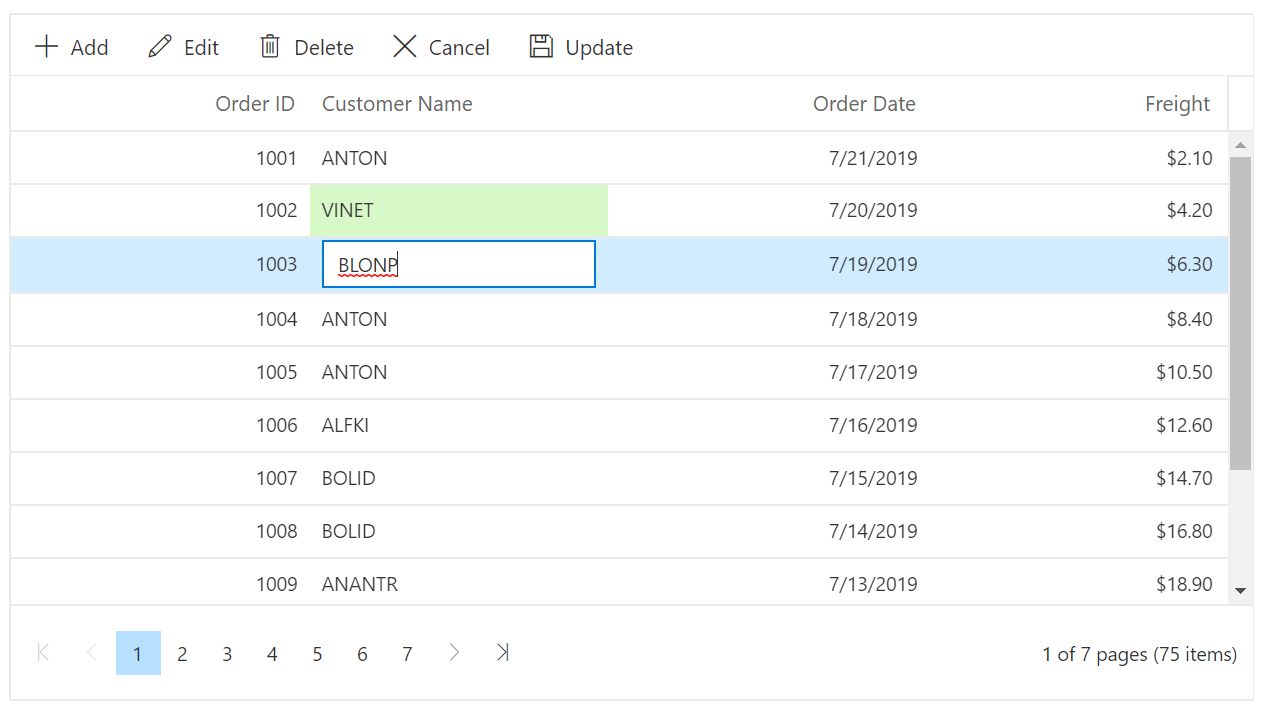Jump to last page arrow
1268x711 pixels.
pos(502,653)
